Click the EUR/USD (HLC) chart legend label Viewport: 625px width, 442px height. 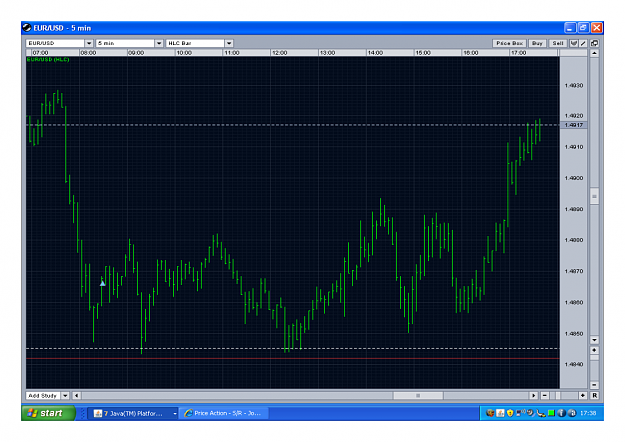coord(48,59)
